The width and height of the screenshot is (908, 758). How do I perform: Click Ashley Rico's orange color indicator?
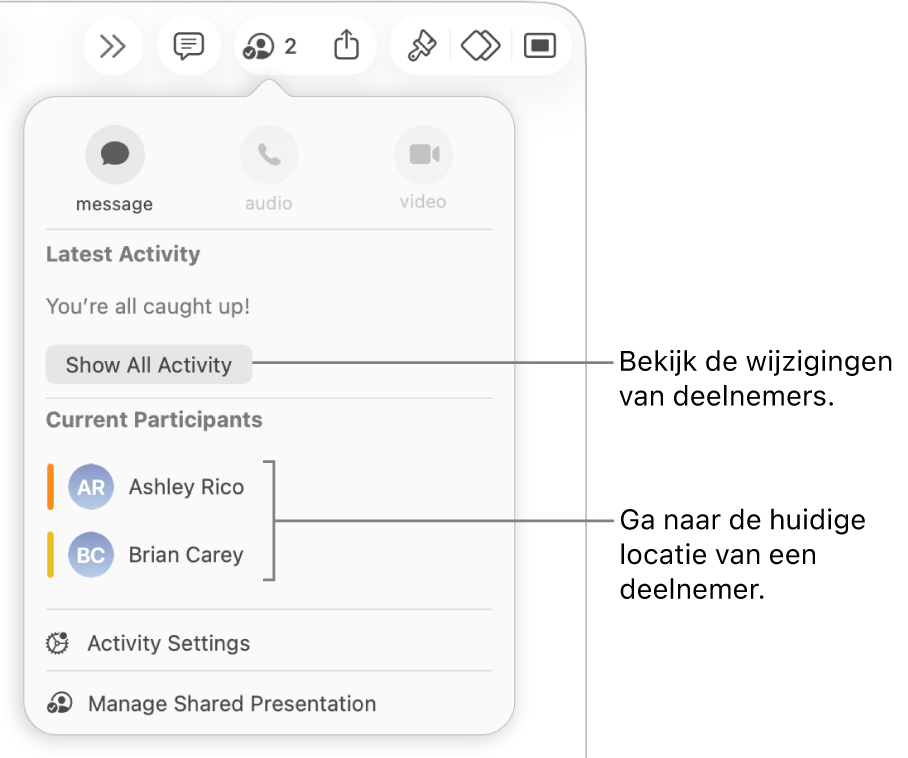[x=50, y=487]
